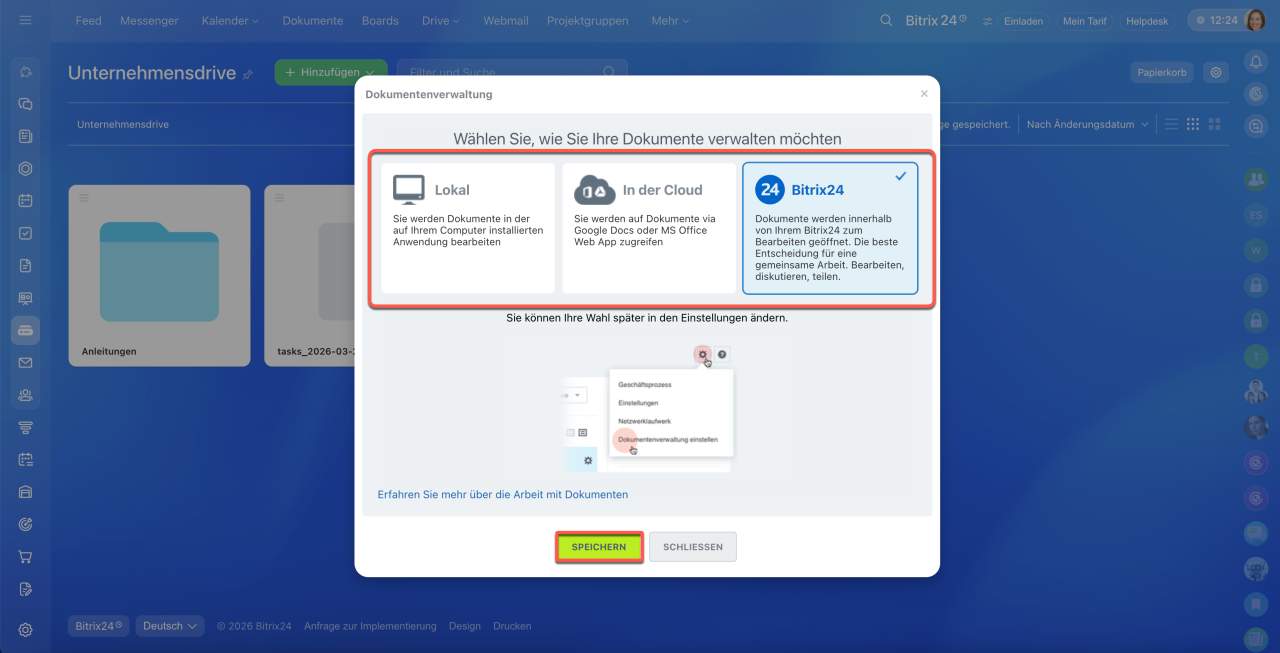
Task: Open the hamburger main menu icon
Action: click(25, 20)
